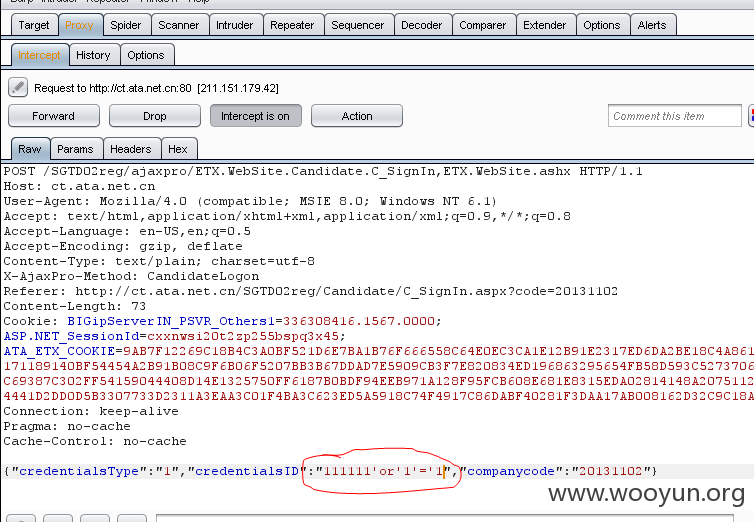Click the User-Agent header line
Screen dimensions: 754x522
click(250, 201)
